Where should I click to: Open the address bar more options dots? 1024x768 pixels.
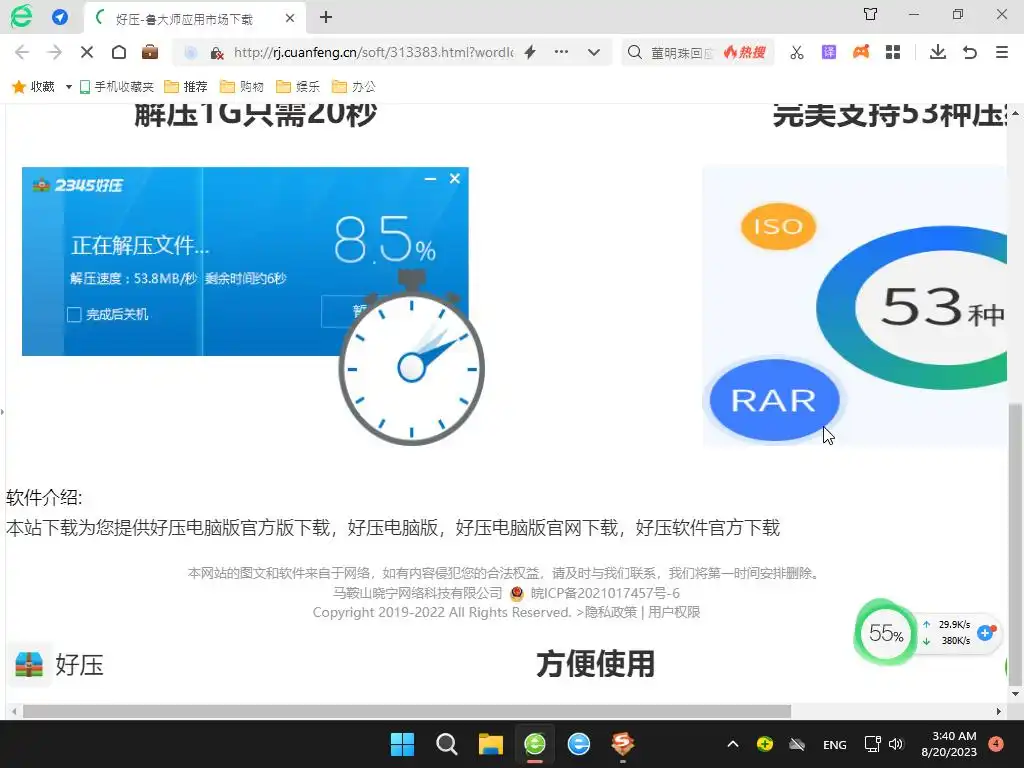point(561,52)
